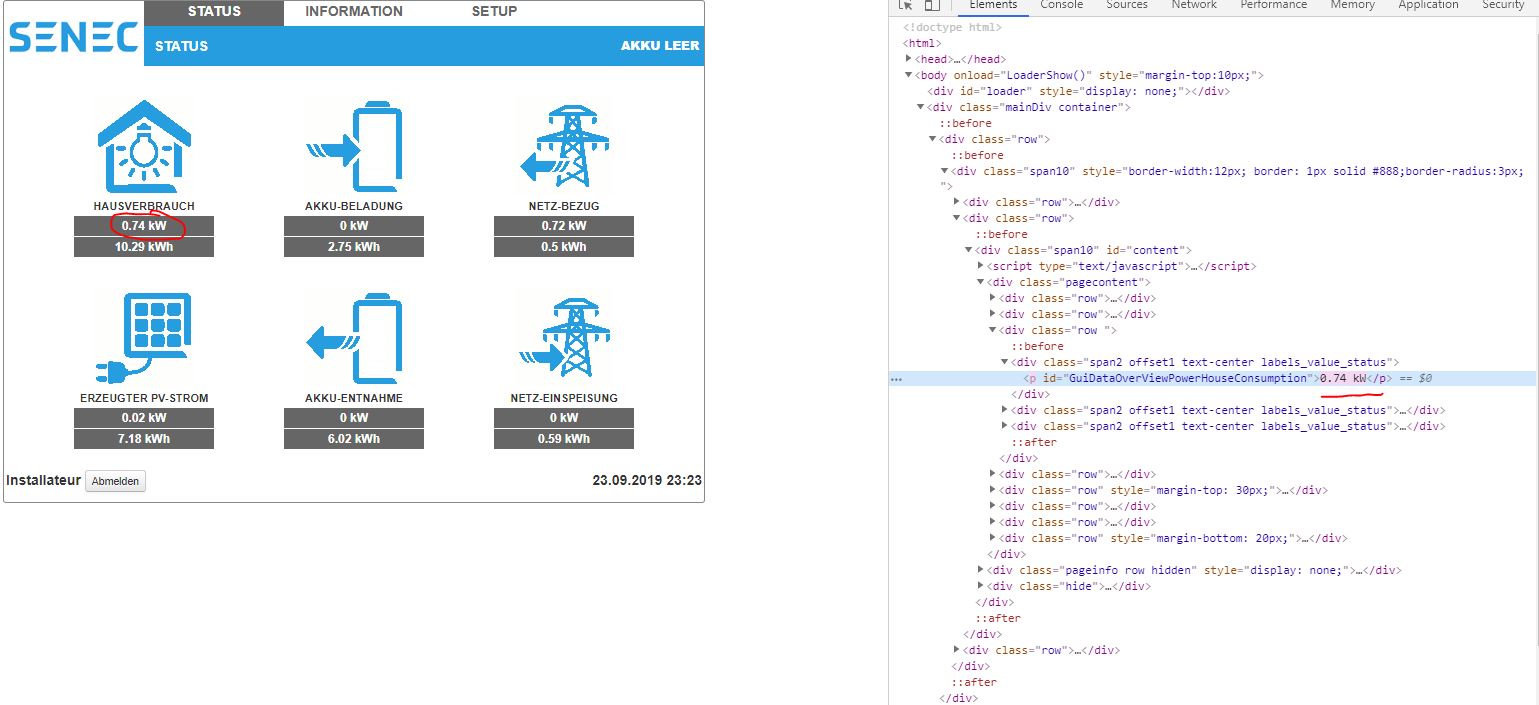This screenshot has width=1539, height=705.
Task: Click the house consumption Hausverbrauch icon
Action: [144, 146]
